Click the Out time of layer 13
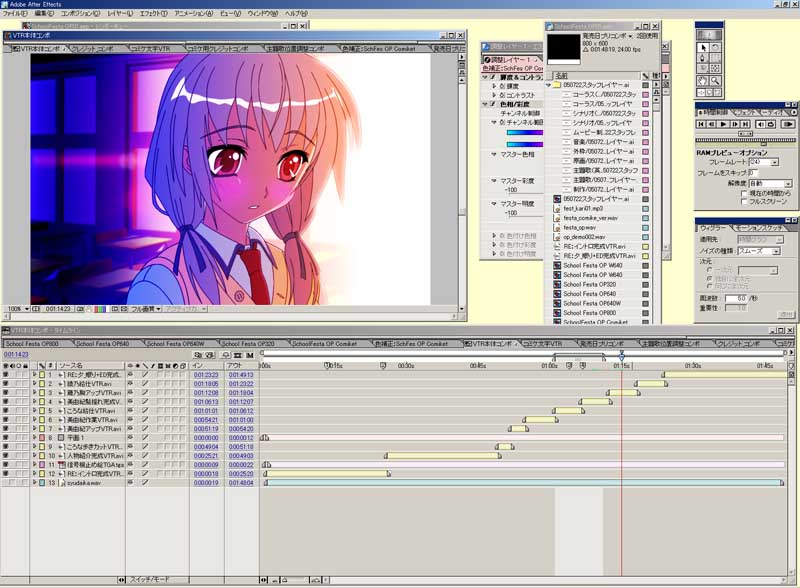800x588 pixels. 241,483
